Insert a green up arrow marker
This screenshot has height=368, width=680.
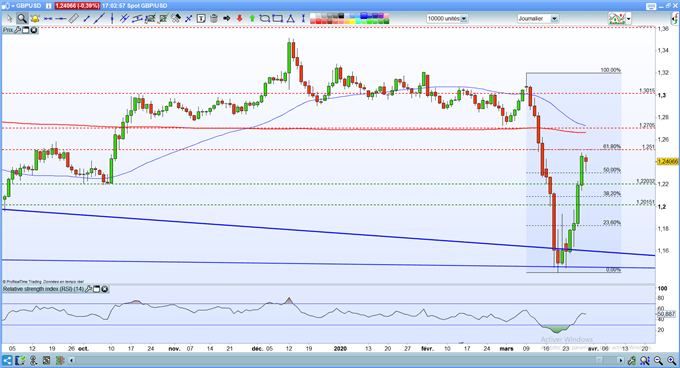coord(252,19)
